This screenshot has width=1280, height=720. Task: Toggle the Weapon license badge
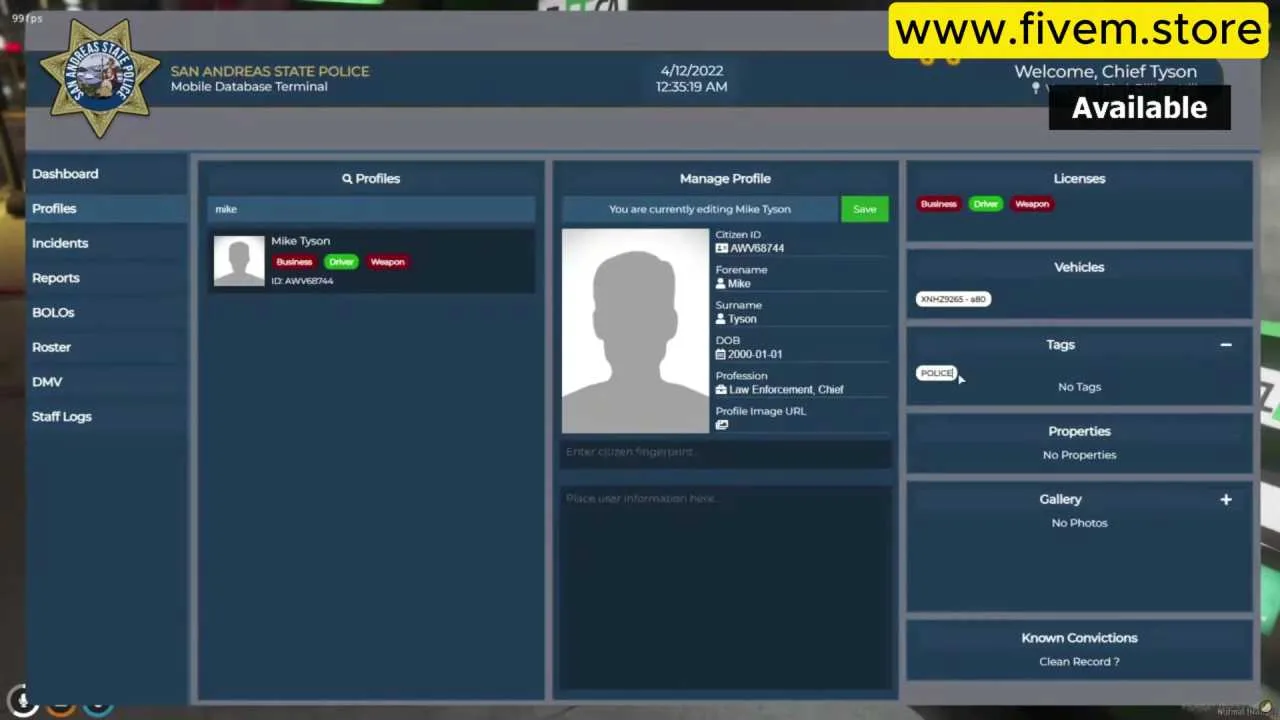(x=387, y=261)
